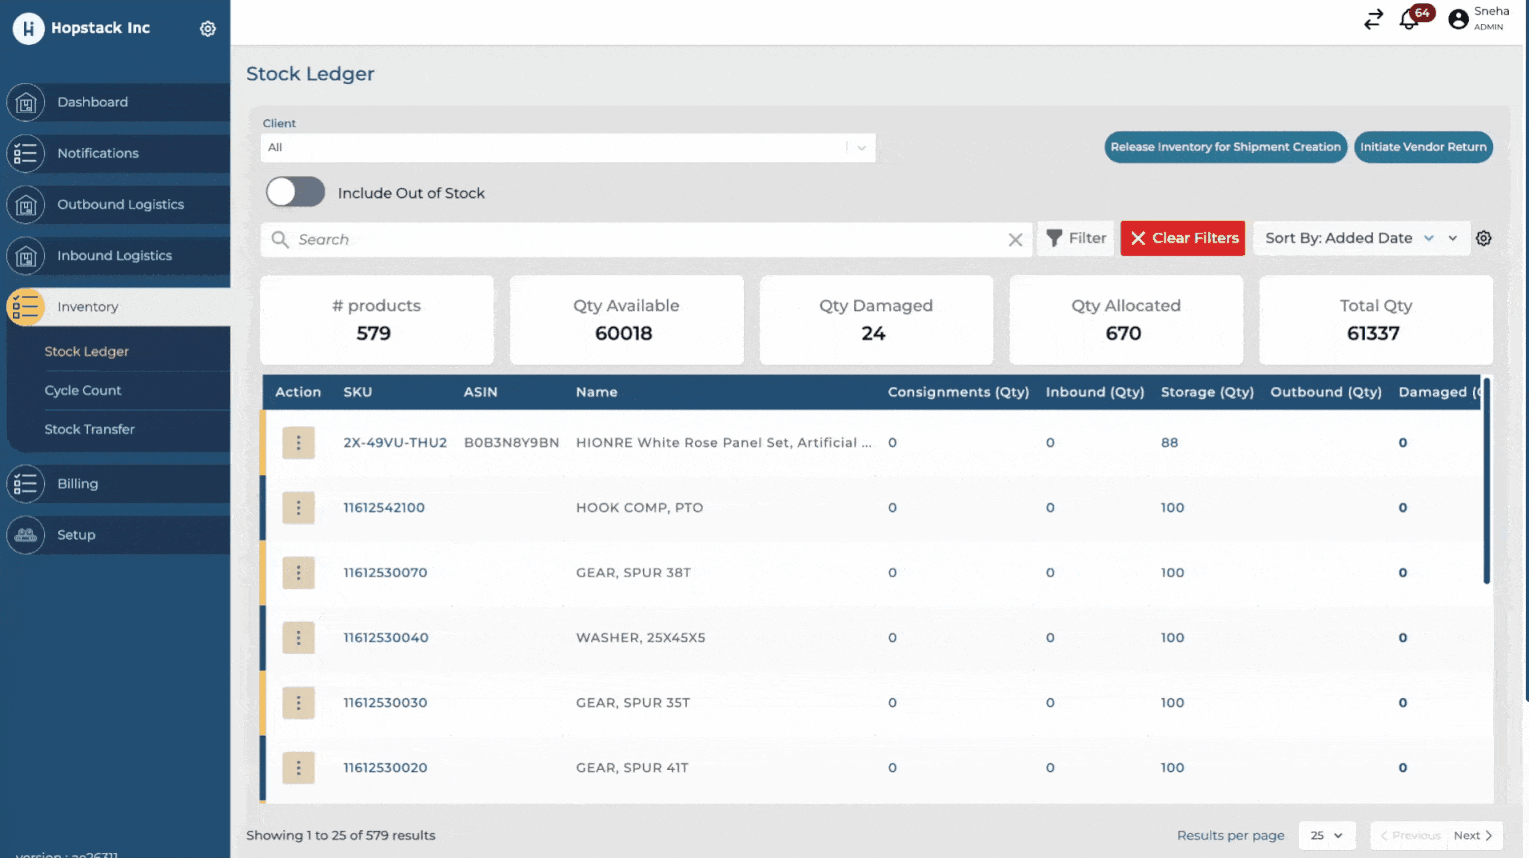Open settings gear beside Hopstack Inc
This screenshot has width=1529, height=858.
[x=208, y=29]
